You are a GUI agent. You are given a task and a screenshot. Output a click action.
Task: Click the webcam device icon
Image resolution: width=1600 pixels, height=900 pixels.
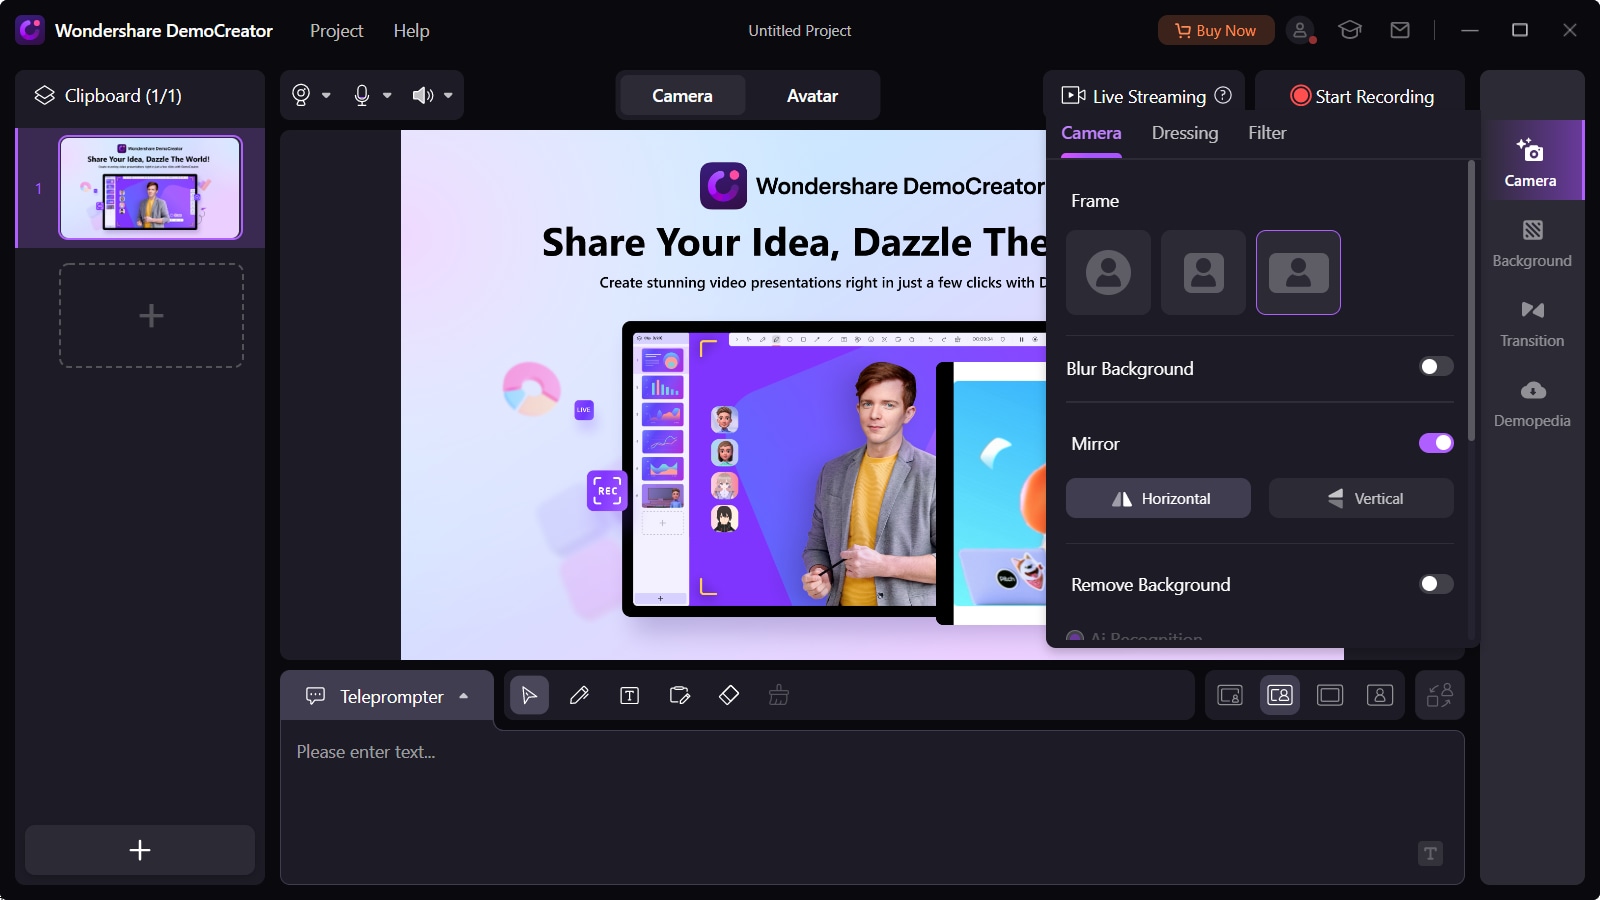coord(301,95)
